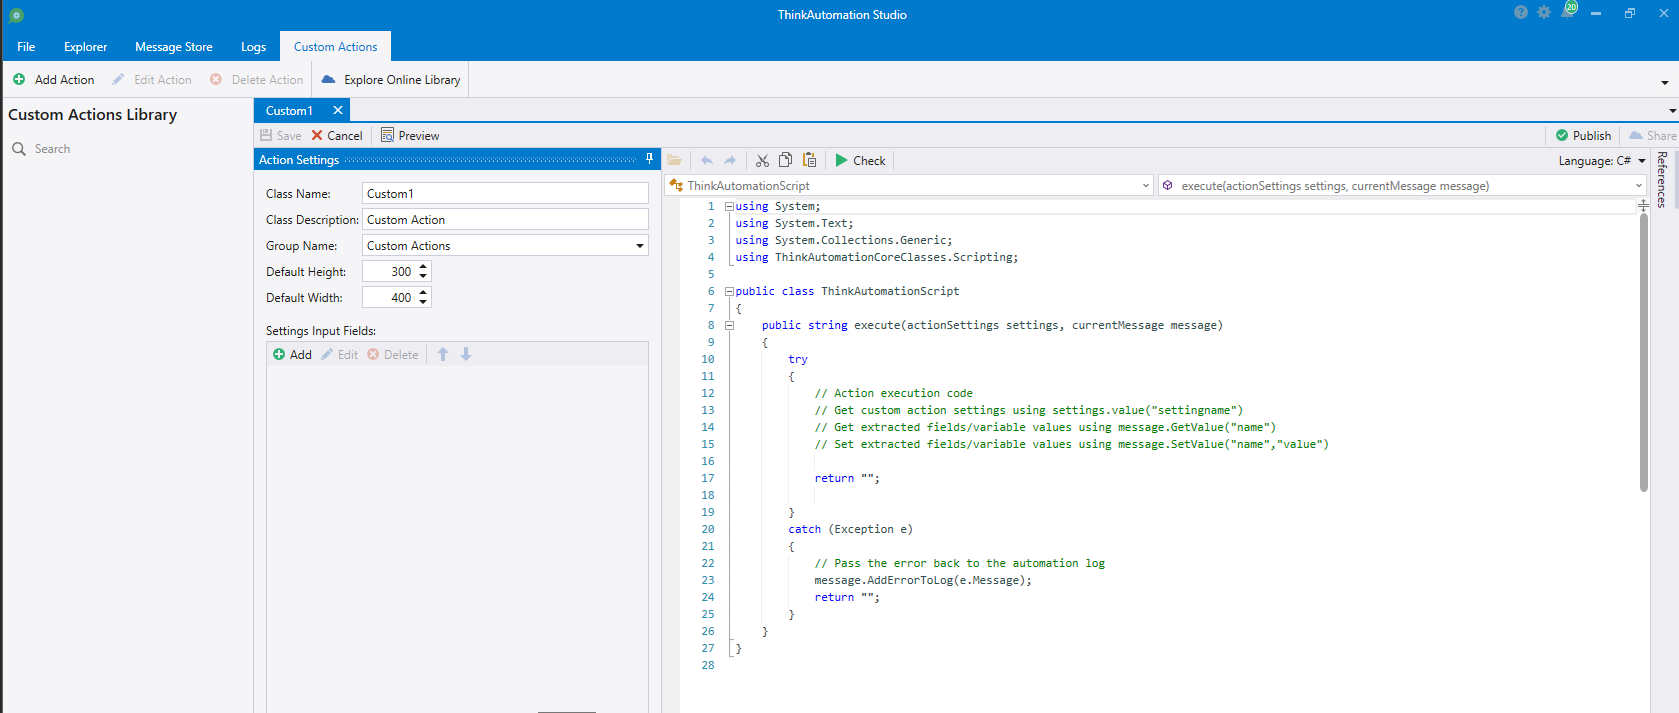This screenshot has width=1679, height=713.
Task: Open the settings gear in title bar
Action: pyautogui.click(x=1544, y=13)
